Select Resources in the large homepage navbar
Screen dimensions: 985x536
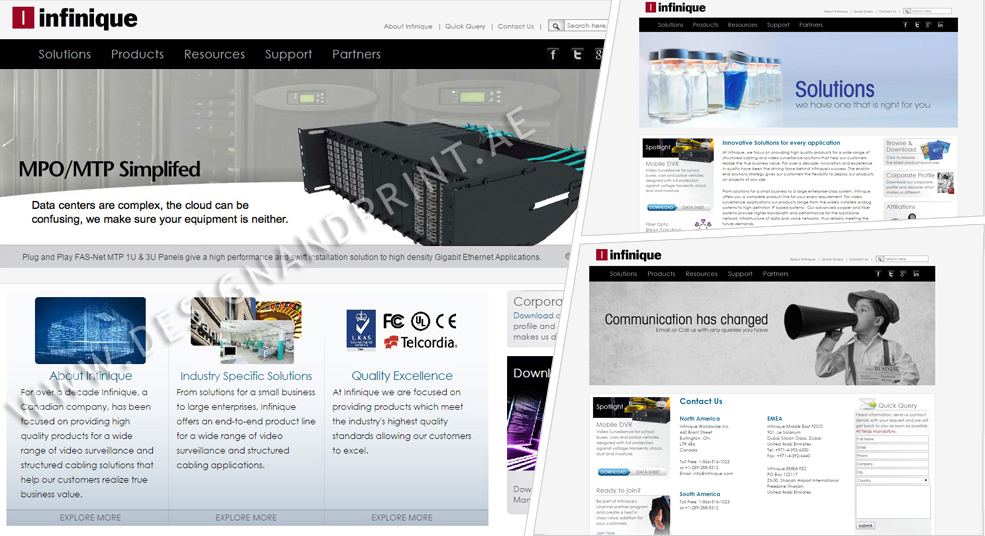click(x=214, y=54)
